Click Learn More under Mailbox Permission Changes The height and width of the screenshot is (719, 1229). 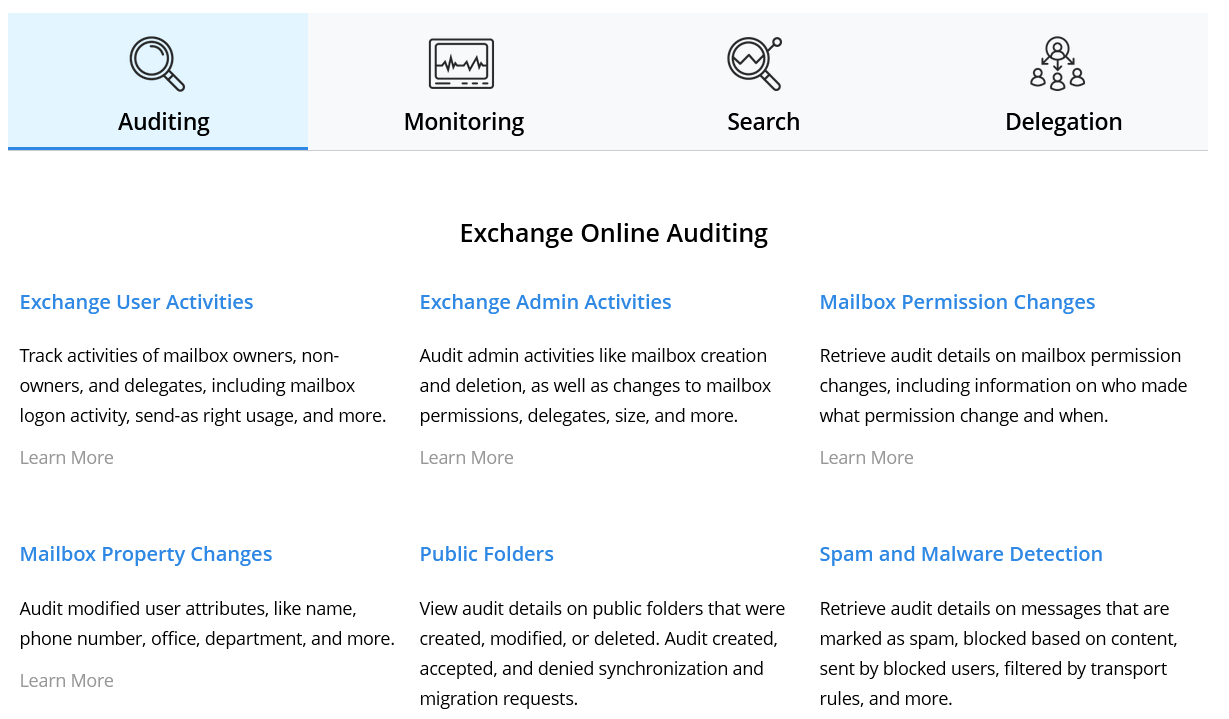pyautogui.click(x=867, y=458)
